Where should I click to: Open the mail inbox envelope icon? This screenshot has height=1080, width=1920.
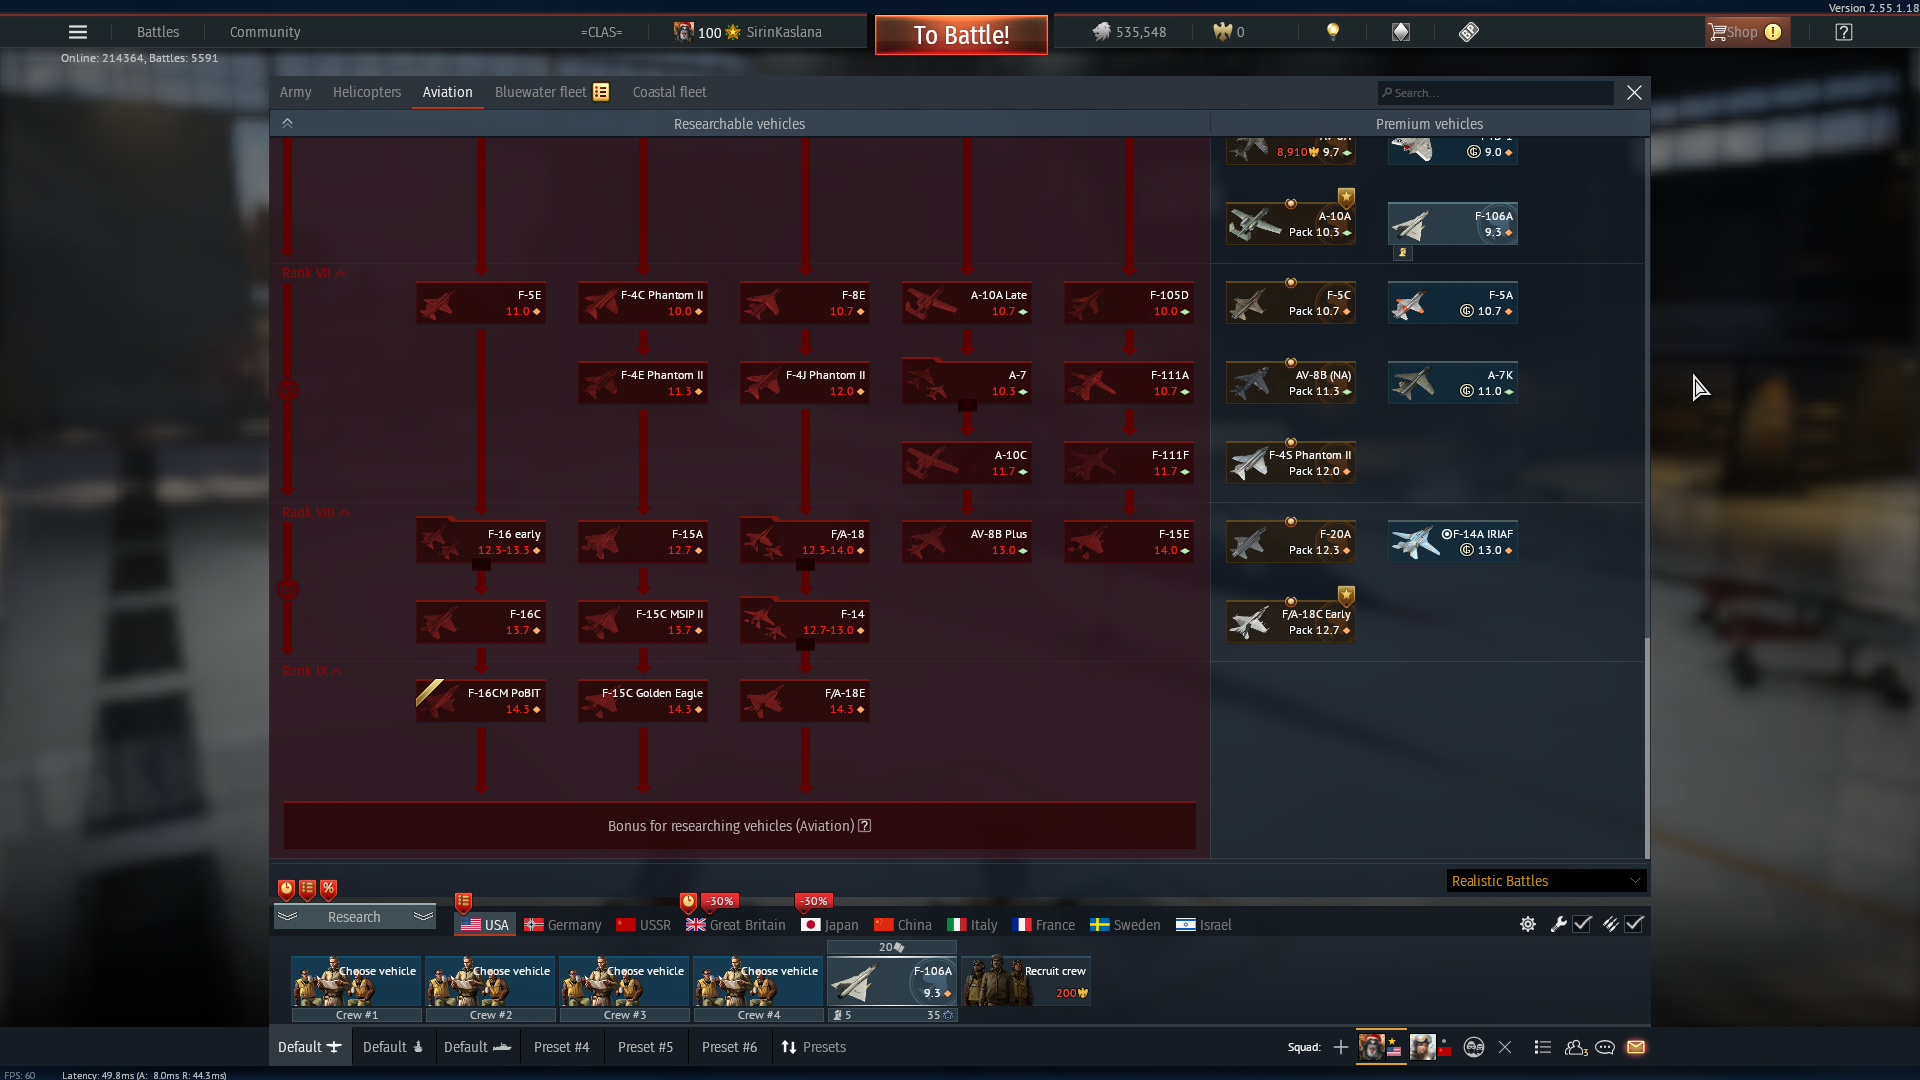click(x=1636, y=1047)
